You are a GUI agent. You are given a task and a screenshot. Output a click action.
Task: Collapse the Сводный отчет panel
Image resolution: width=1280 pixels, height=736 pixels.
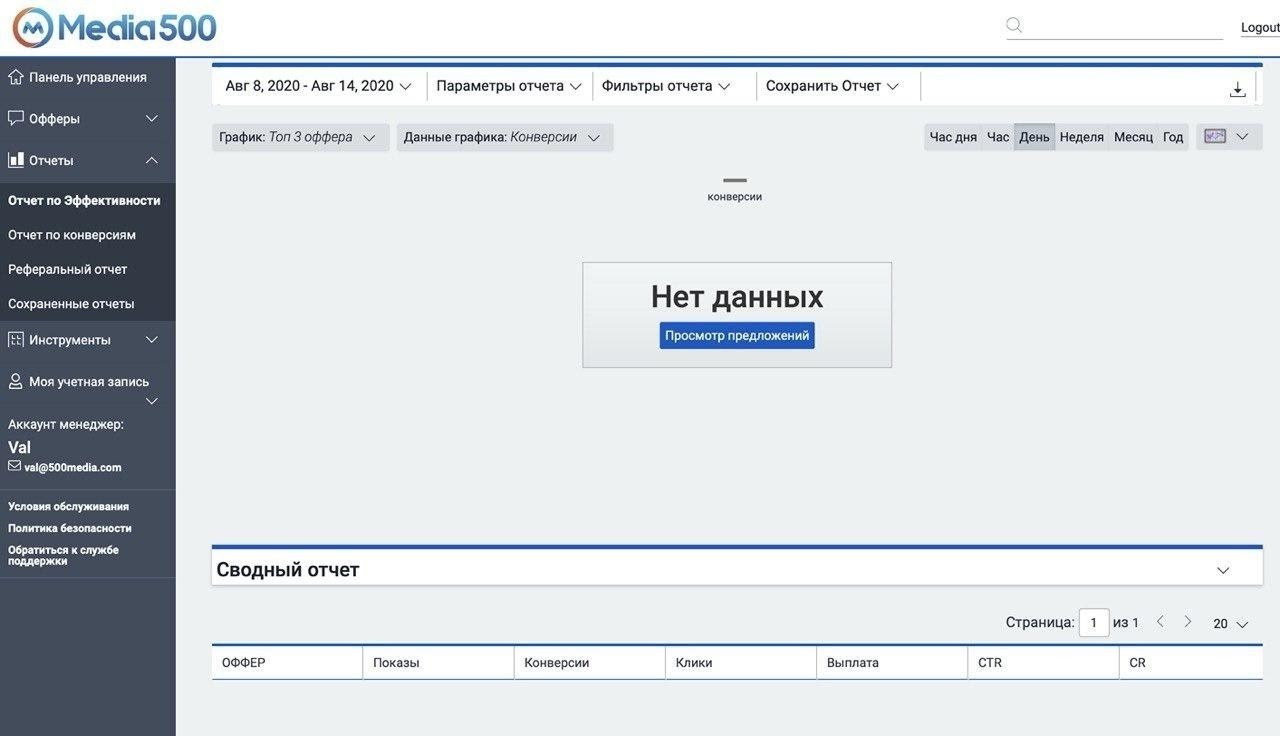pos(1223,570)
